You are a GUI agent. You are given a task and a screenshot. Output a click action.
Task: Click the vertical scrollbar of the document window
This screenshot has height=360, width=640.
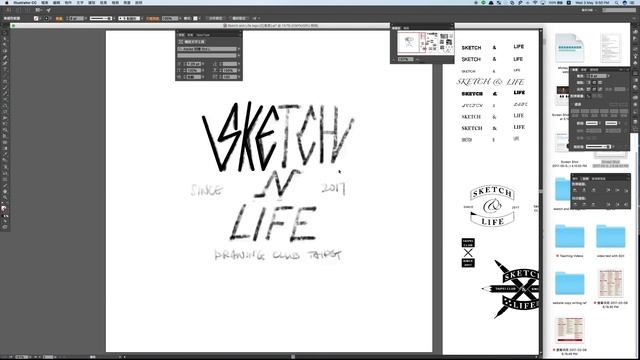click(x=541, y=192)
